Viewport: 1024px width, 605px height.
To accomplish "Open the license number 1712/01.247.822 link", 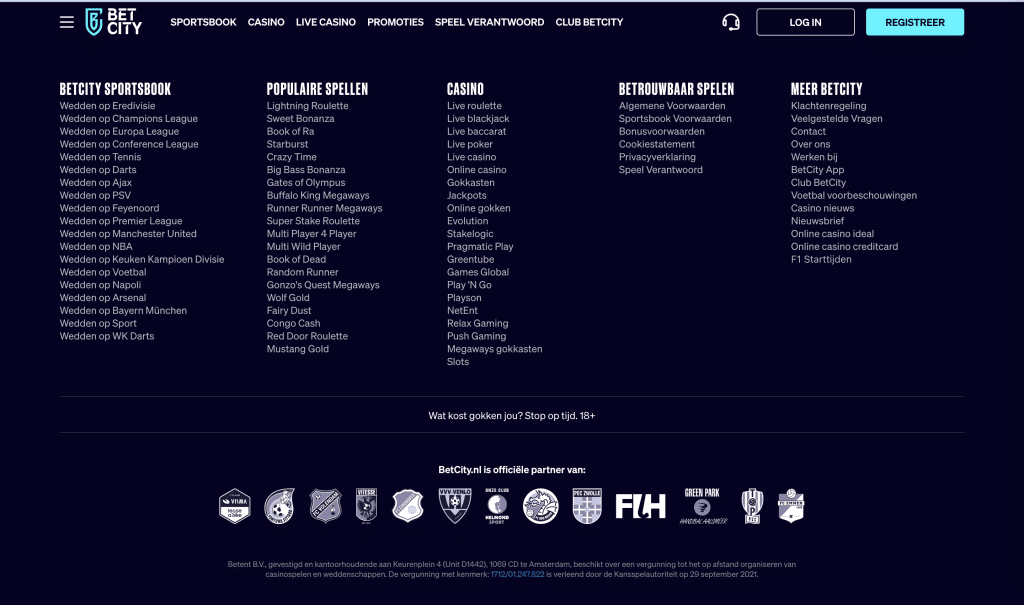I will coord(517,574).
